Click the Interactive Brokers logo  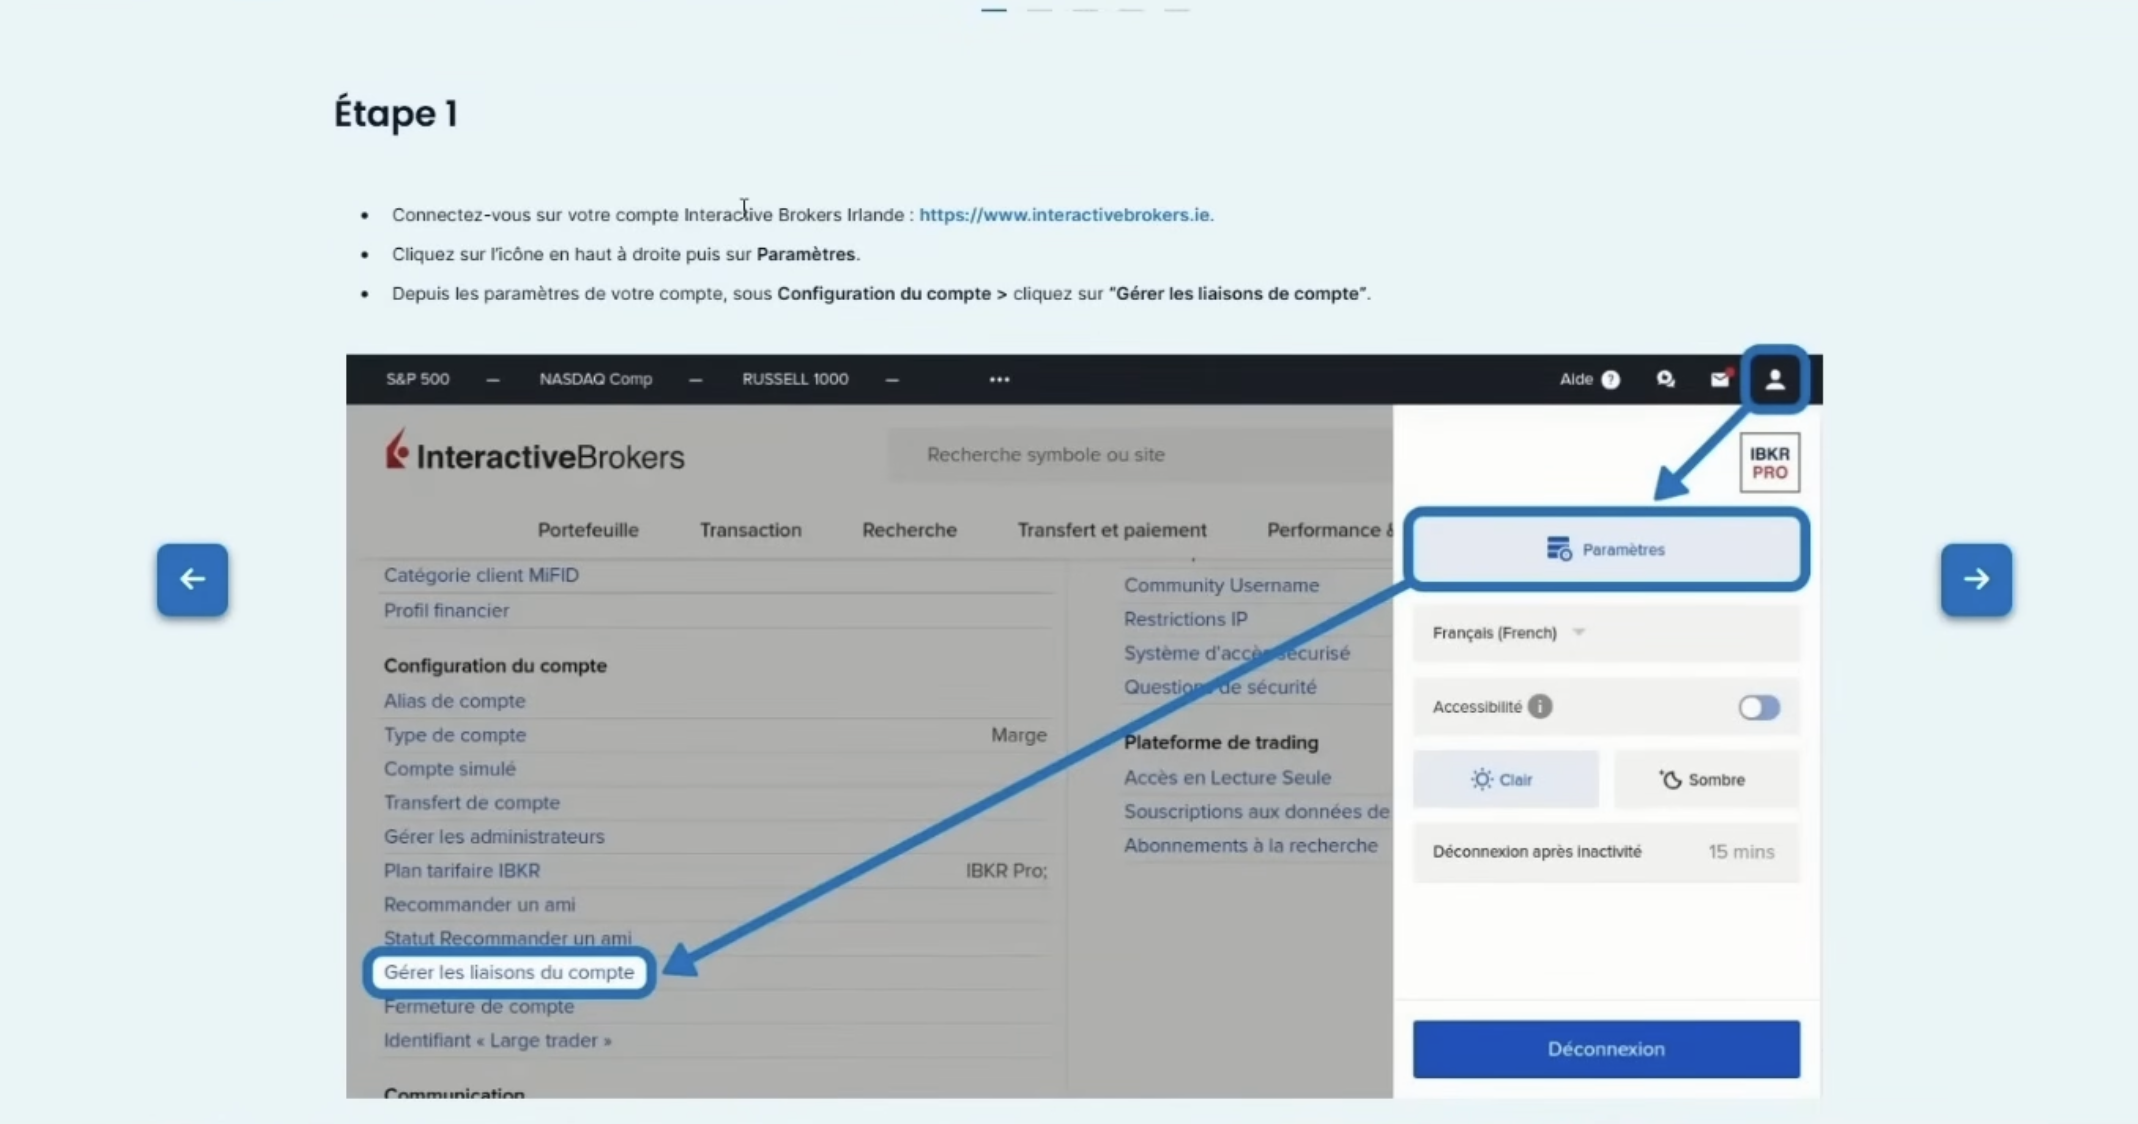[x=535, y=453]
